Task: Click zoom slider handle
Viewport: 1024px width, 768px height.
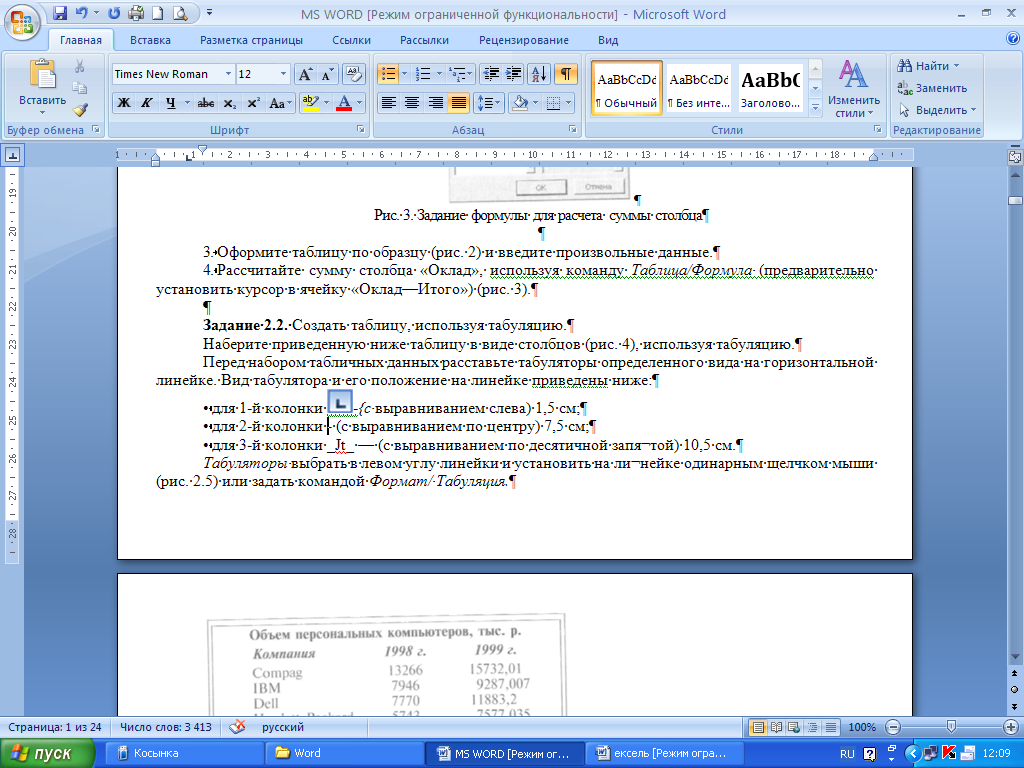Action: [x=952, y=727]
